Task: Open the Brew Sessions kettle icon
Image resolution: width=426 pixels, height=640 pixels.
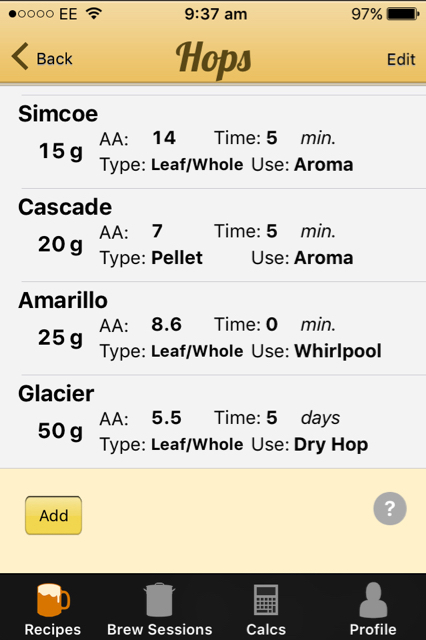Action: click(159, 600)
